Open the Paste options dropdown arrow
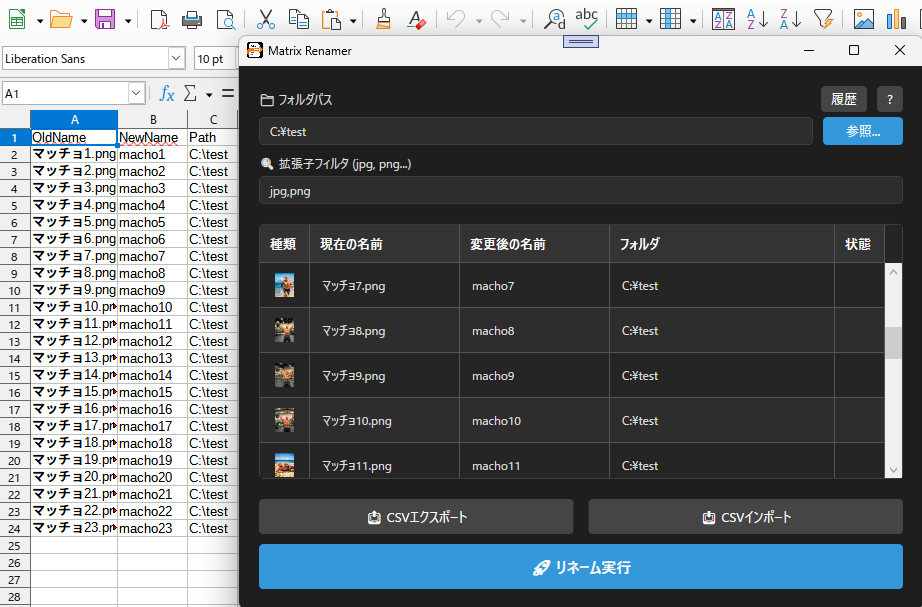Screen dimensions: 922x607 [353, 21]
